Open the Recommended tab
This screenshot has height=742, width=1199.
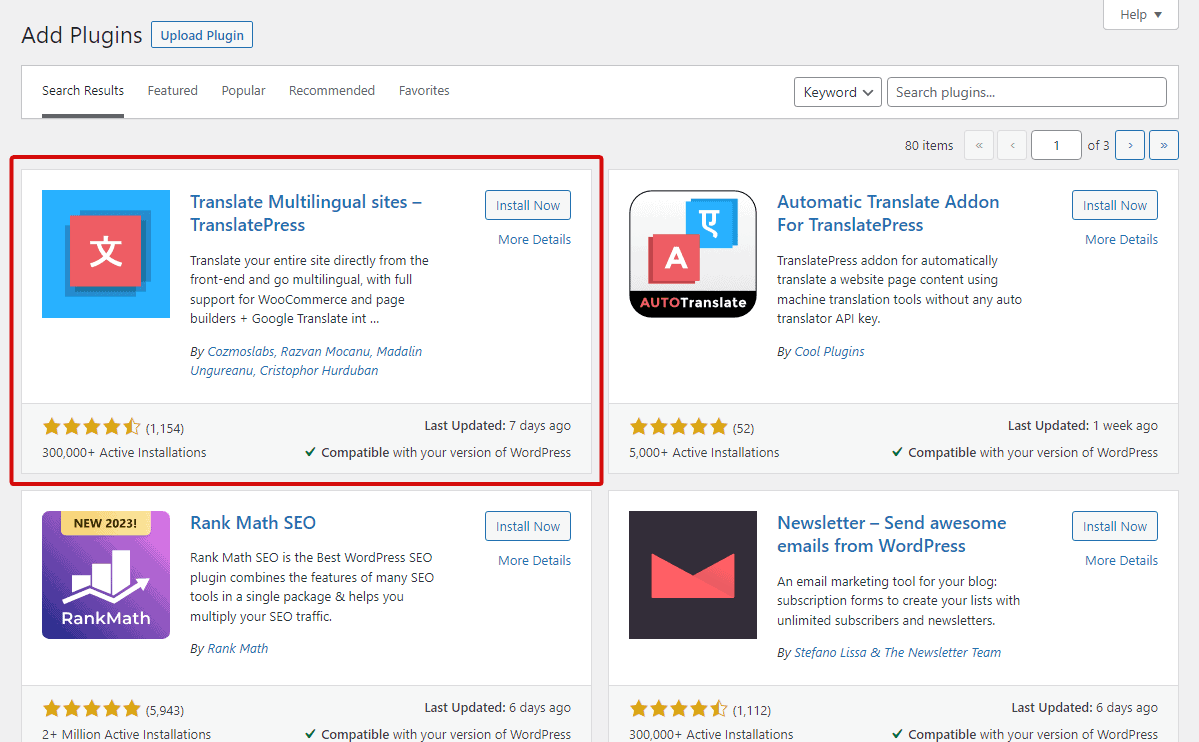(331, 91)
